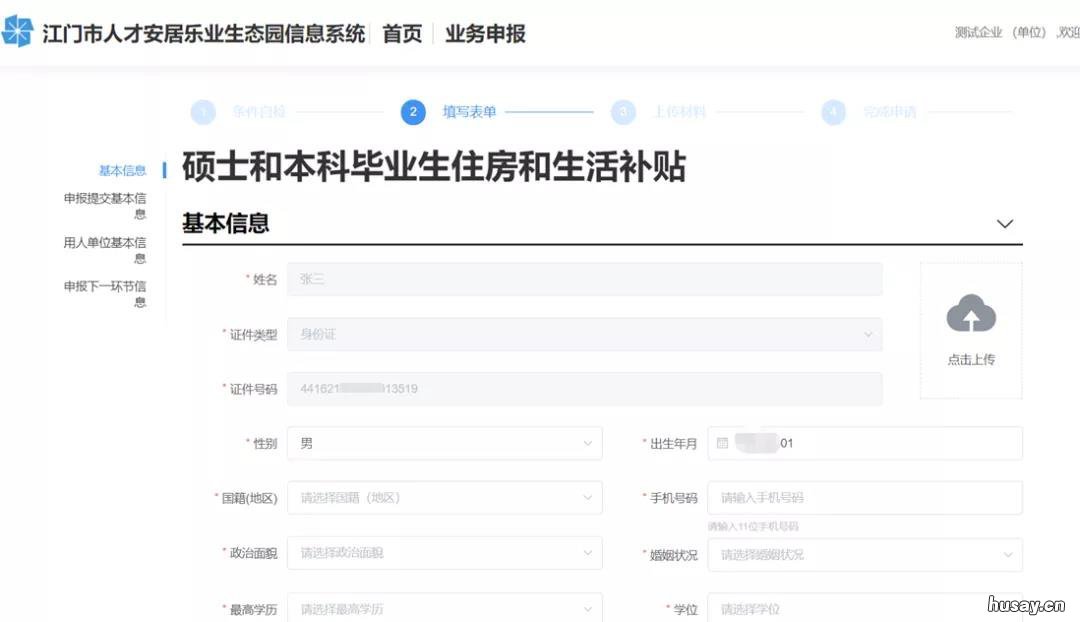
Task: Open the 性别 dropdown showing 男
Action: click(443, 442)
